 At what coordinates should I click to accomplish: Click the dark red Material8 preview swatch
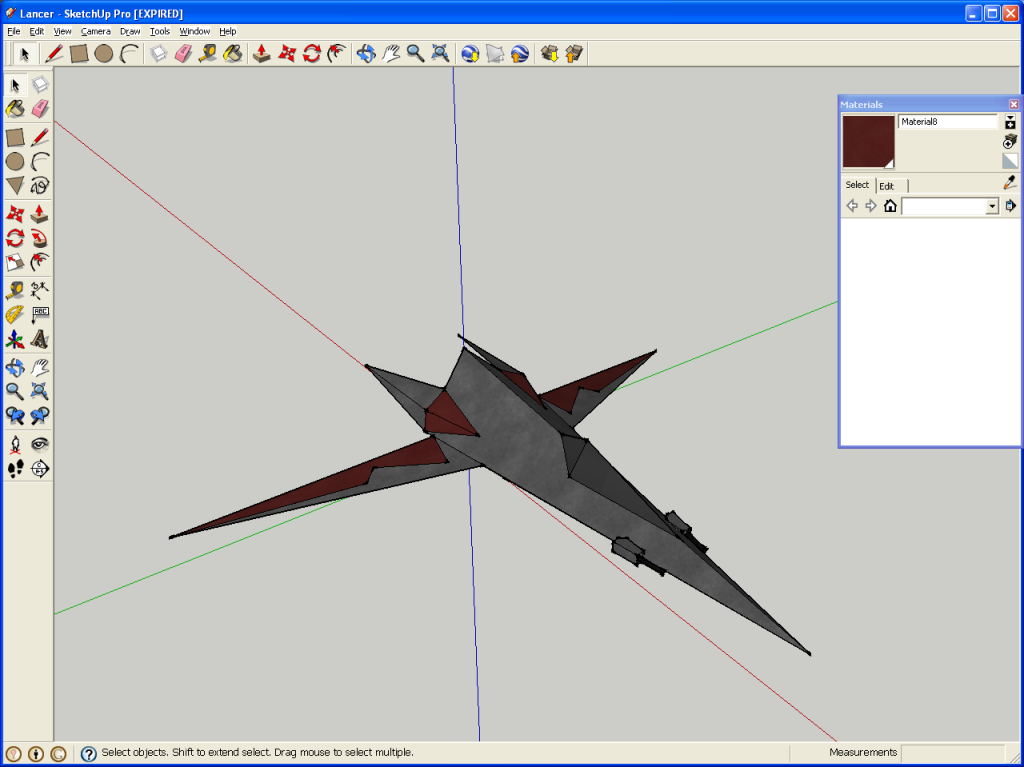[868, 142]
